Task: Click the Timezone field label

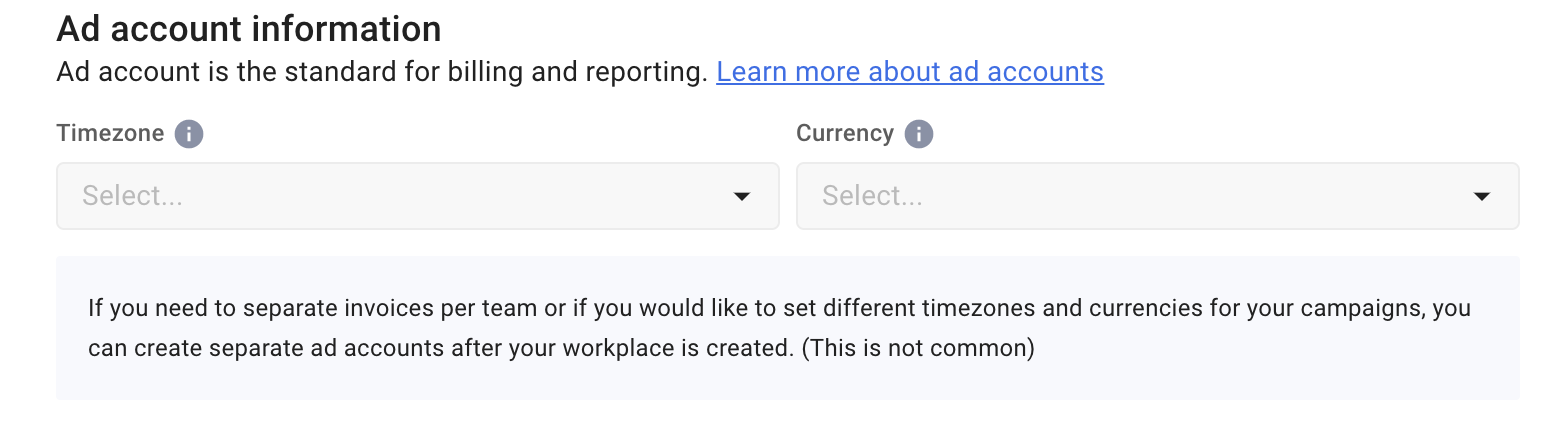Action: [110, 134]
